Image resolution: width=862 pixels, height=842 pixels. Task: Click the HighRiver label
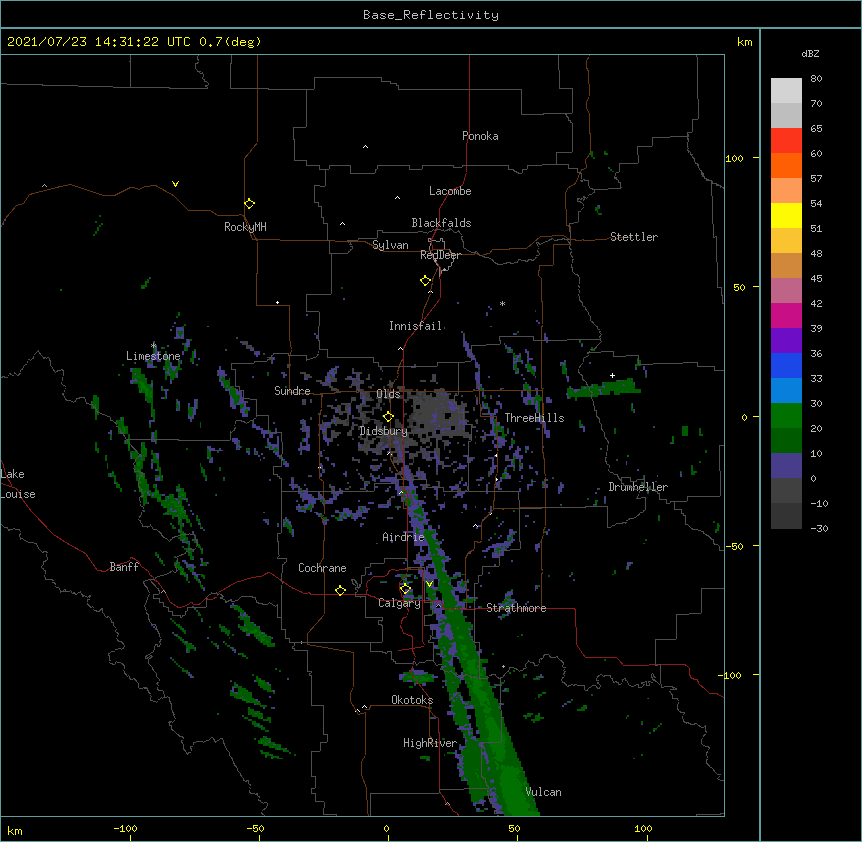pos(430,743)
